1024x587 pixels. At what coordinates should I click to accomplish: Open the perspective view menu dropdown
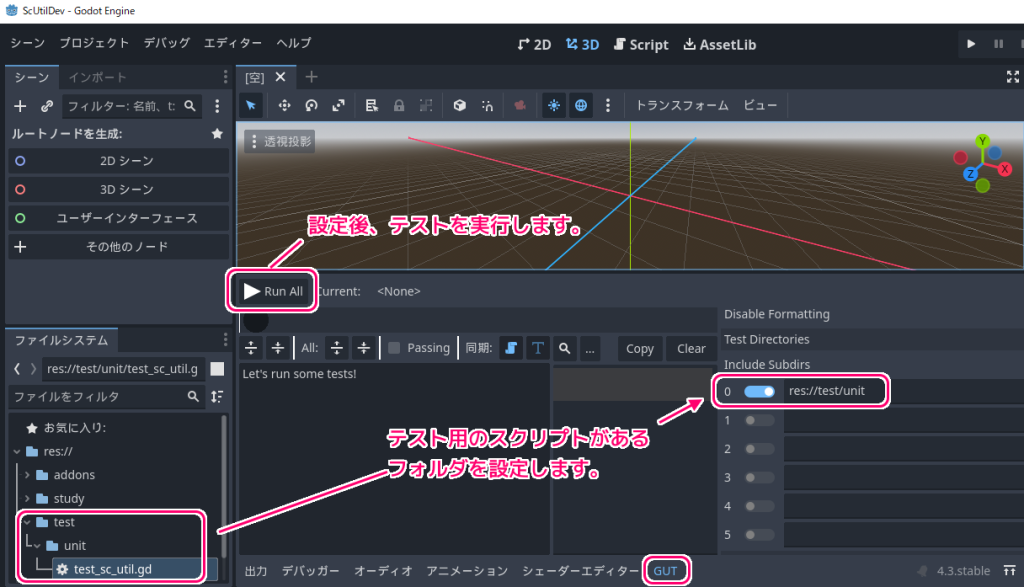280,142
